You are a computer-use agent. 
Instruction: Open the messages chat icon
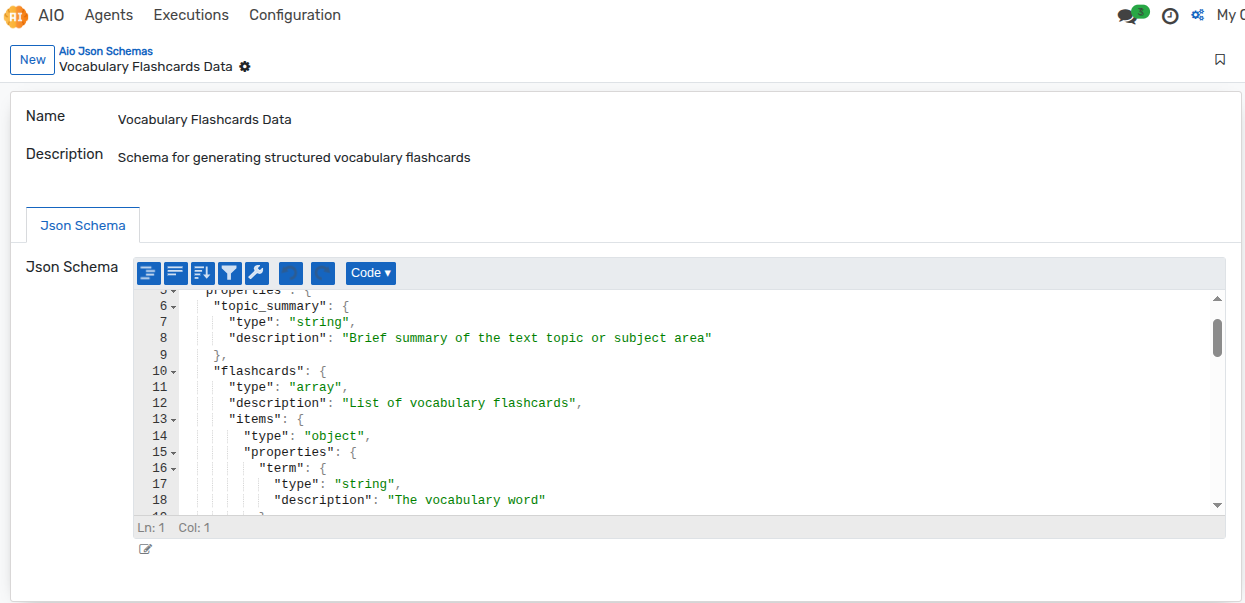(x=1128, y=16)
